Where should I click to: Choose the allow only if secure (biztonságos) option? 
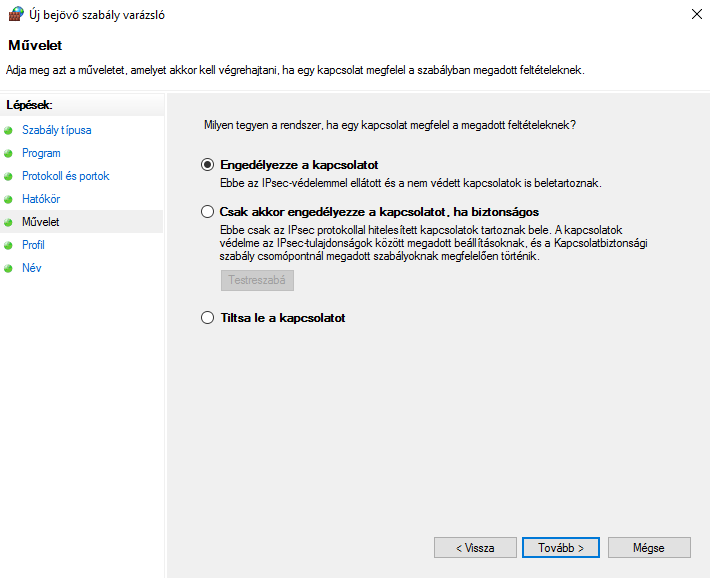pyautogui.click(x=208, y=212)
